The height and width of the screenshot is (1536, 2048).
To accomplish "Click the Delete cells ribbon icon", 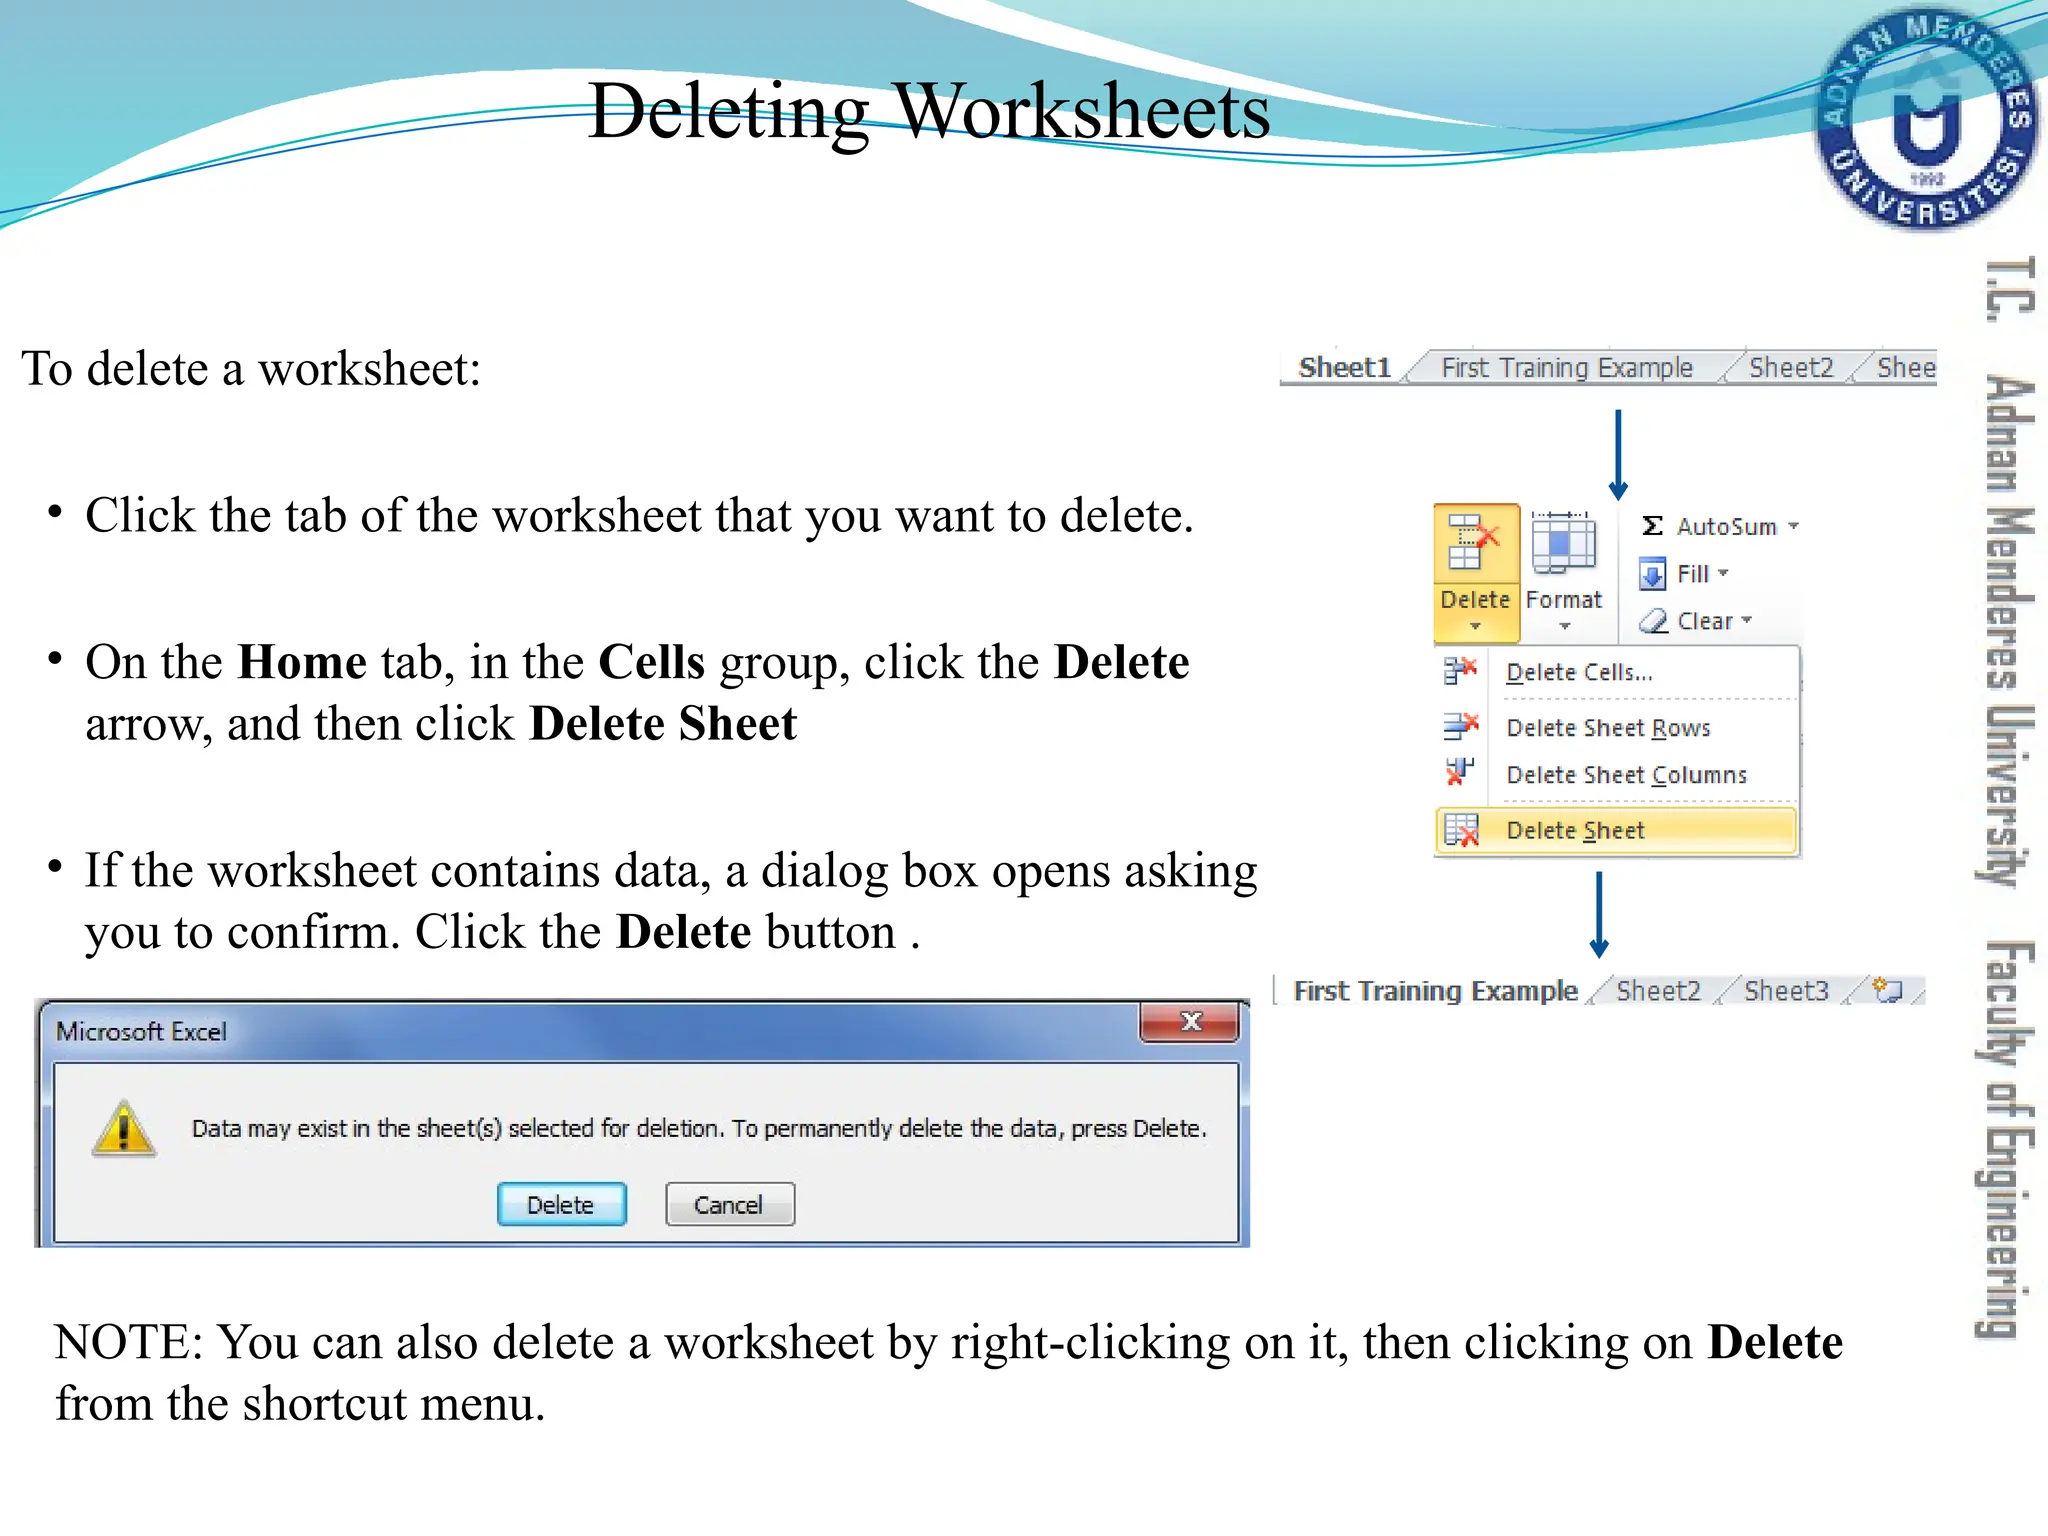I will [1474, 543].
